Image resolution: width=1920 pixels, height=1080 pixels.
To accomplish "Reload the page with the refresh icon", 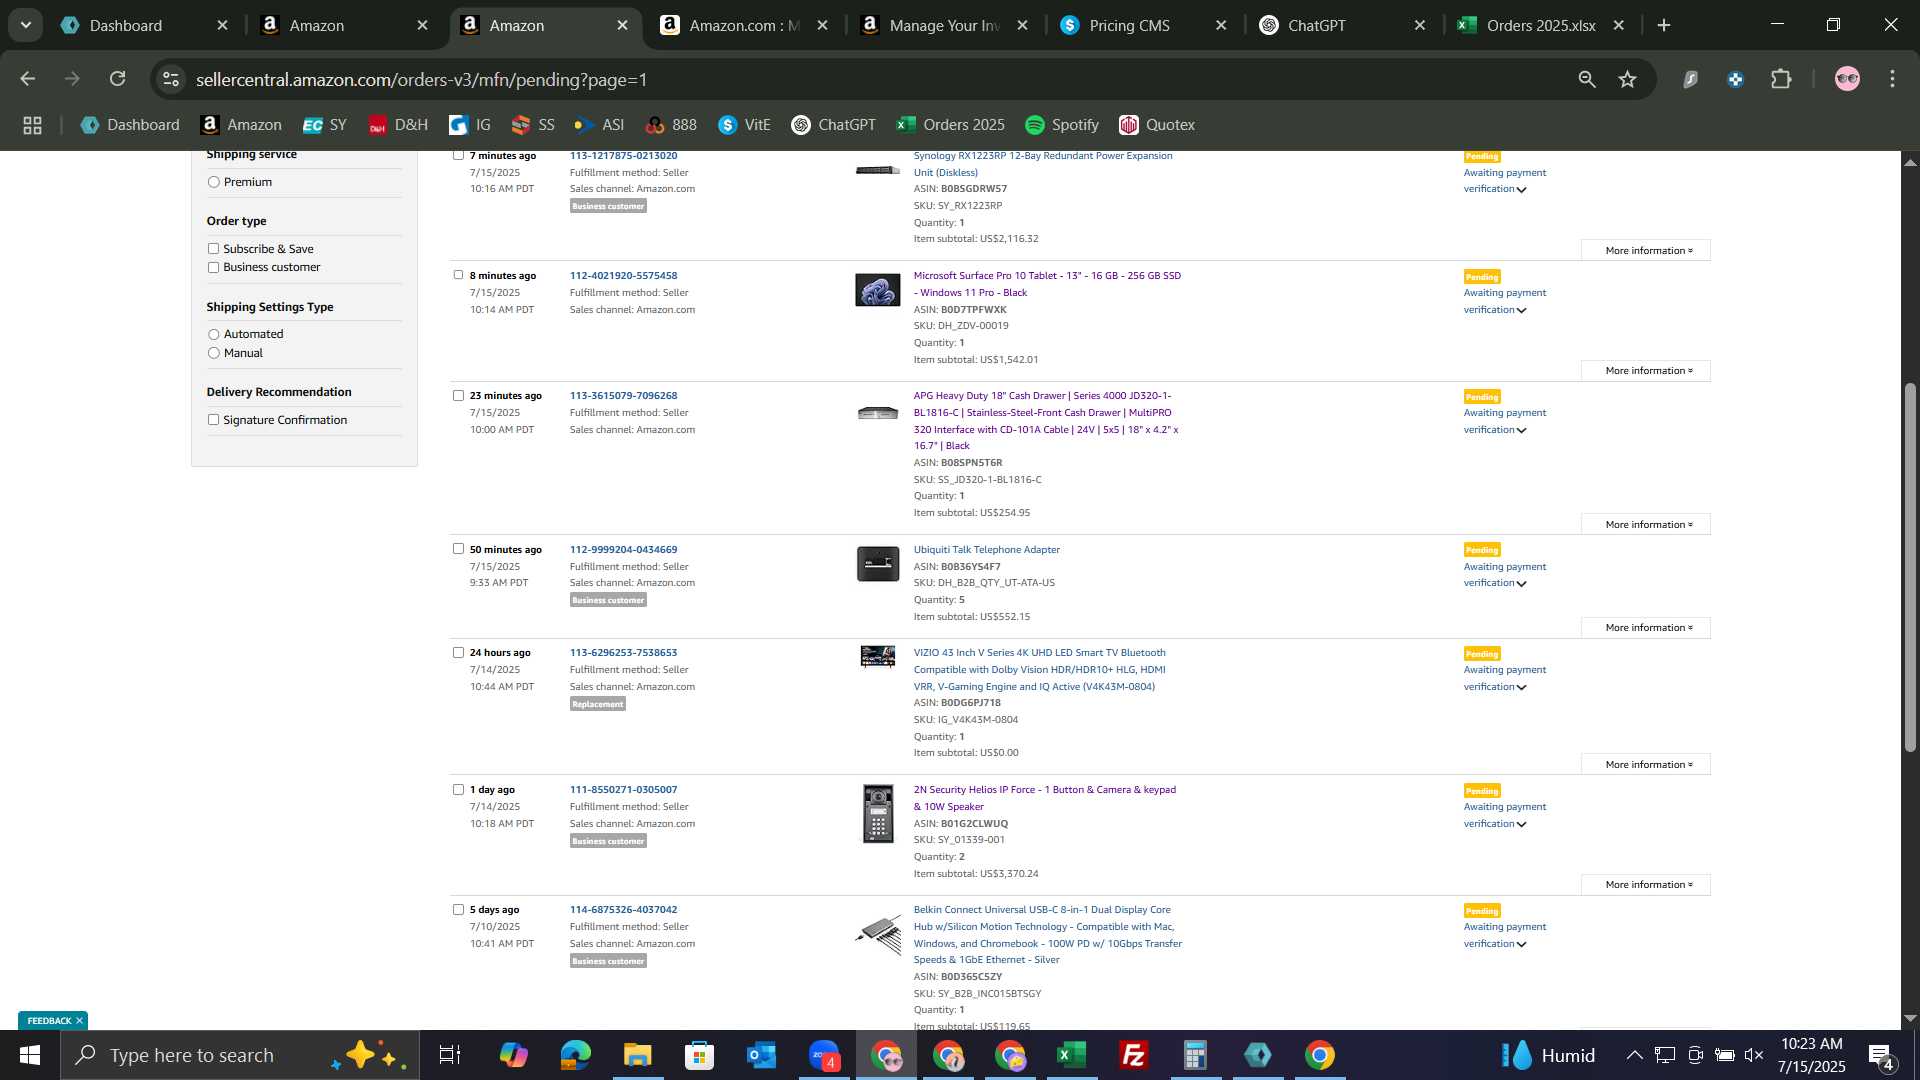I will (x=118, y=79).
